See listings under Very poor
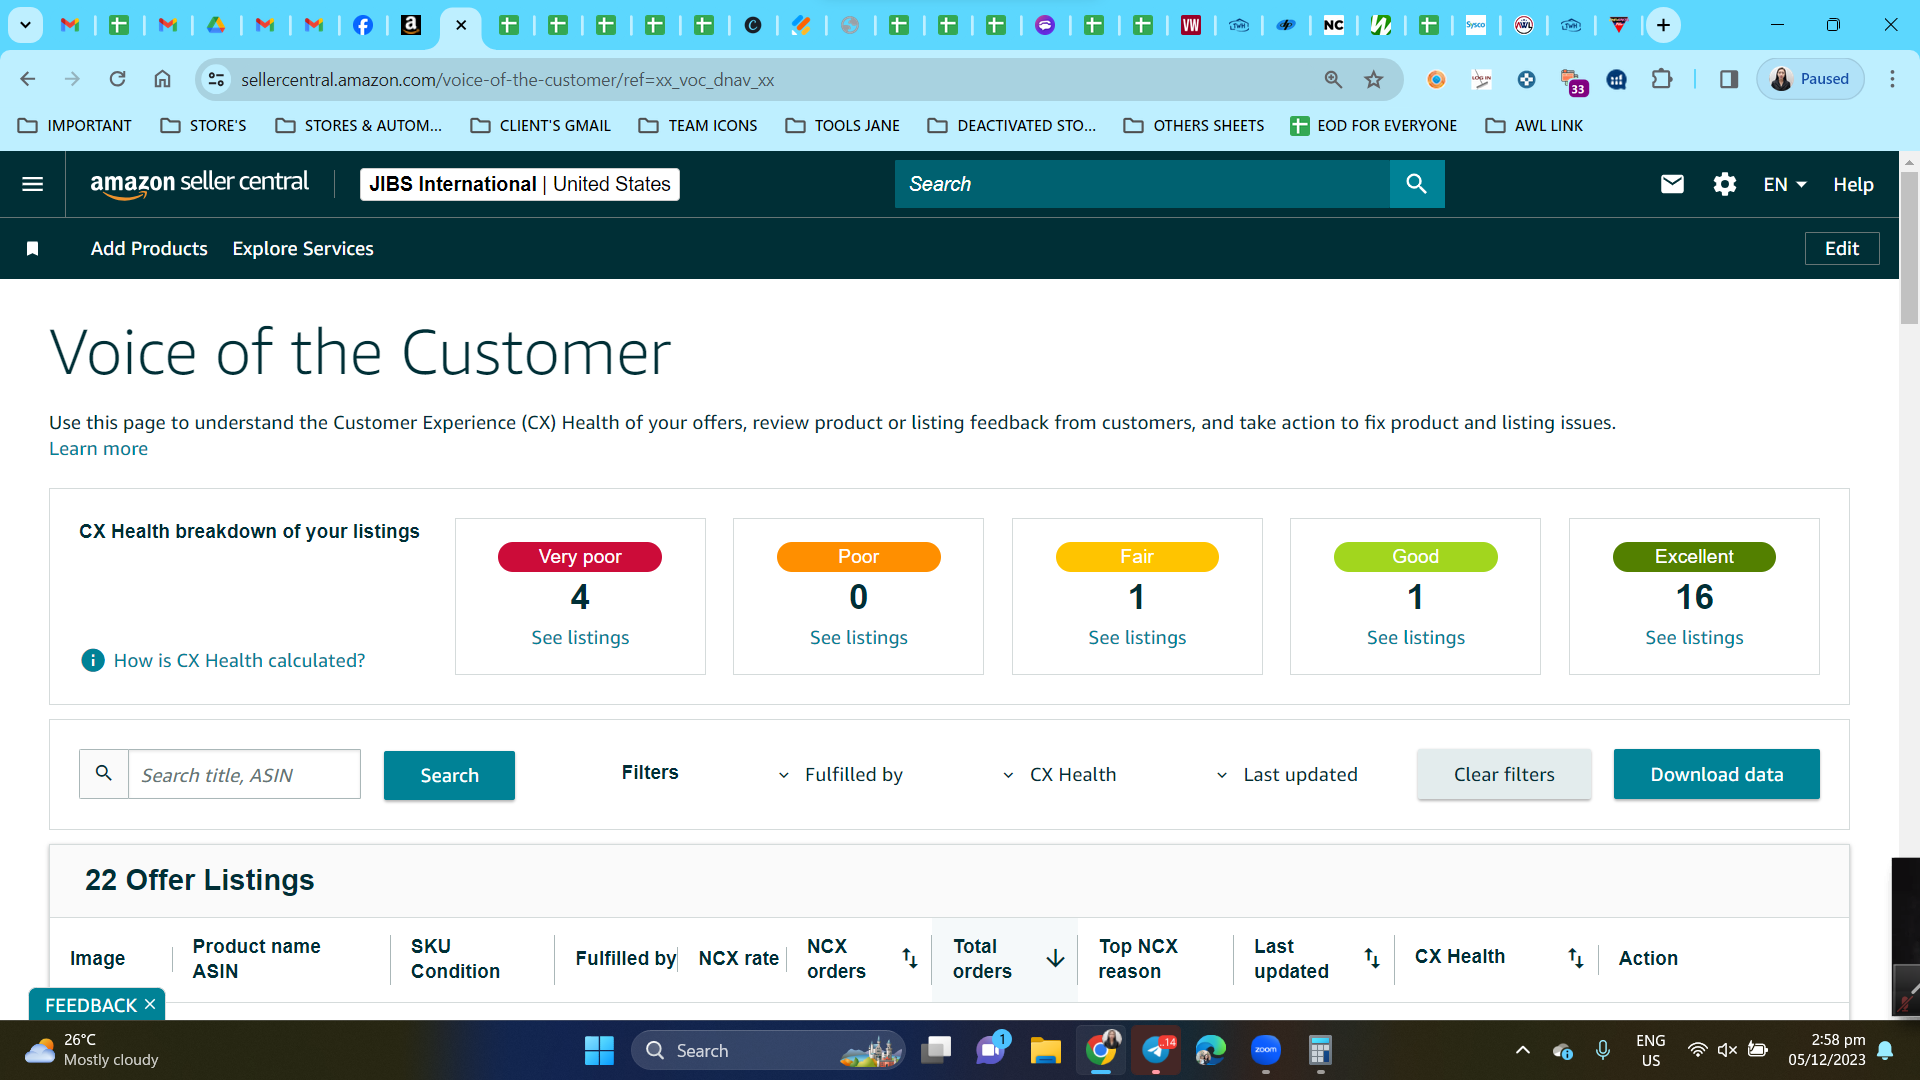This screenshot has width=1920, height=1080. 580,638
